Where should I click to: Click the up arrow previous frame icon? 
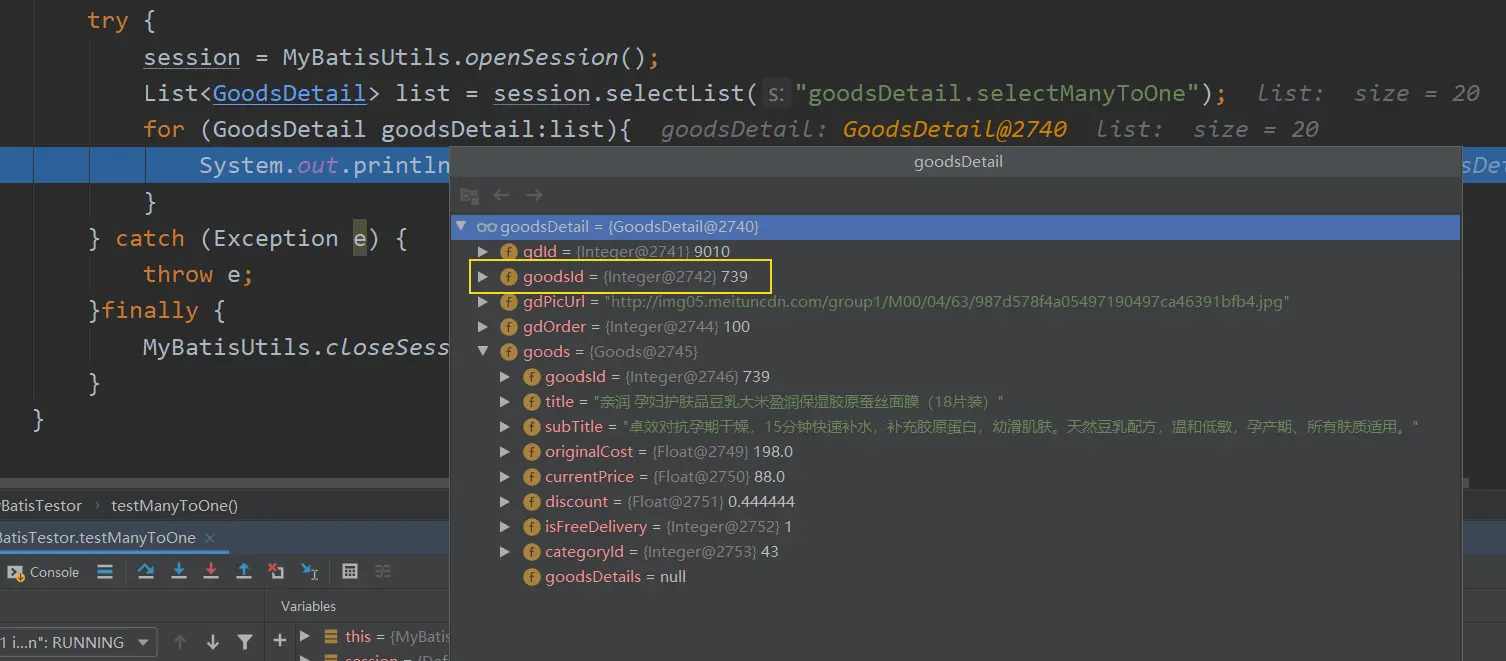pyautogui.click(x=180, y=642)
